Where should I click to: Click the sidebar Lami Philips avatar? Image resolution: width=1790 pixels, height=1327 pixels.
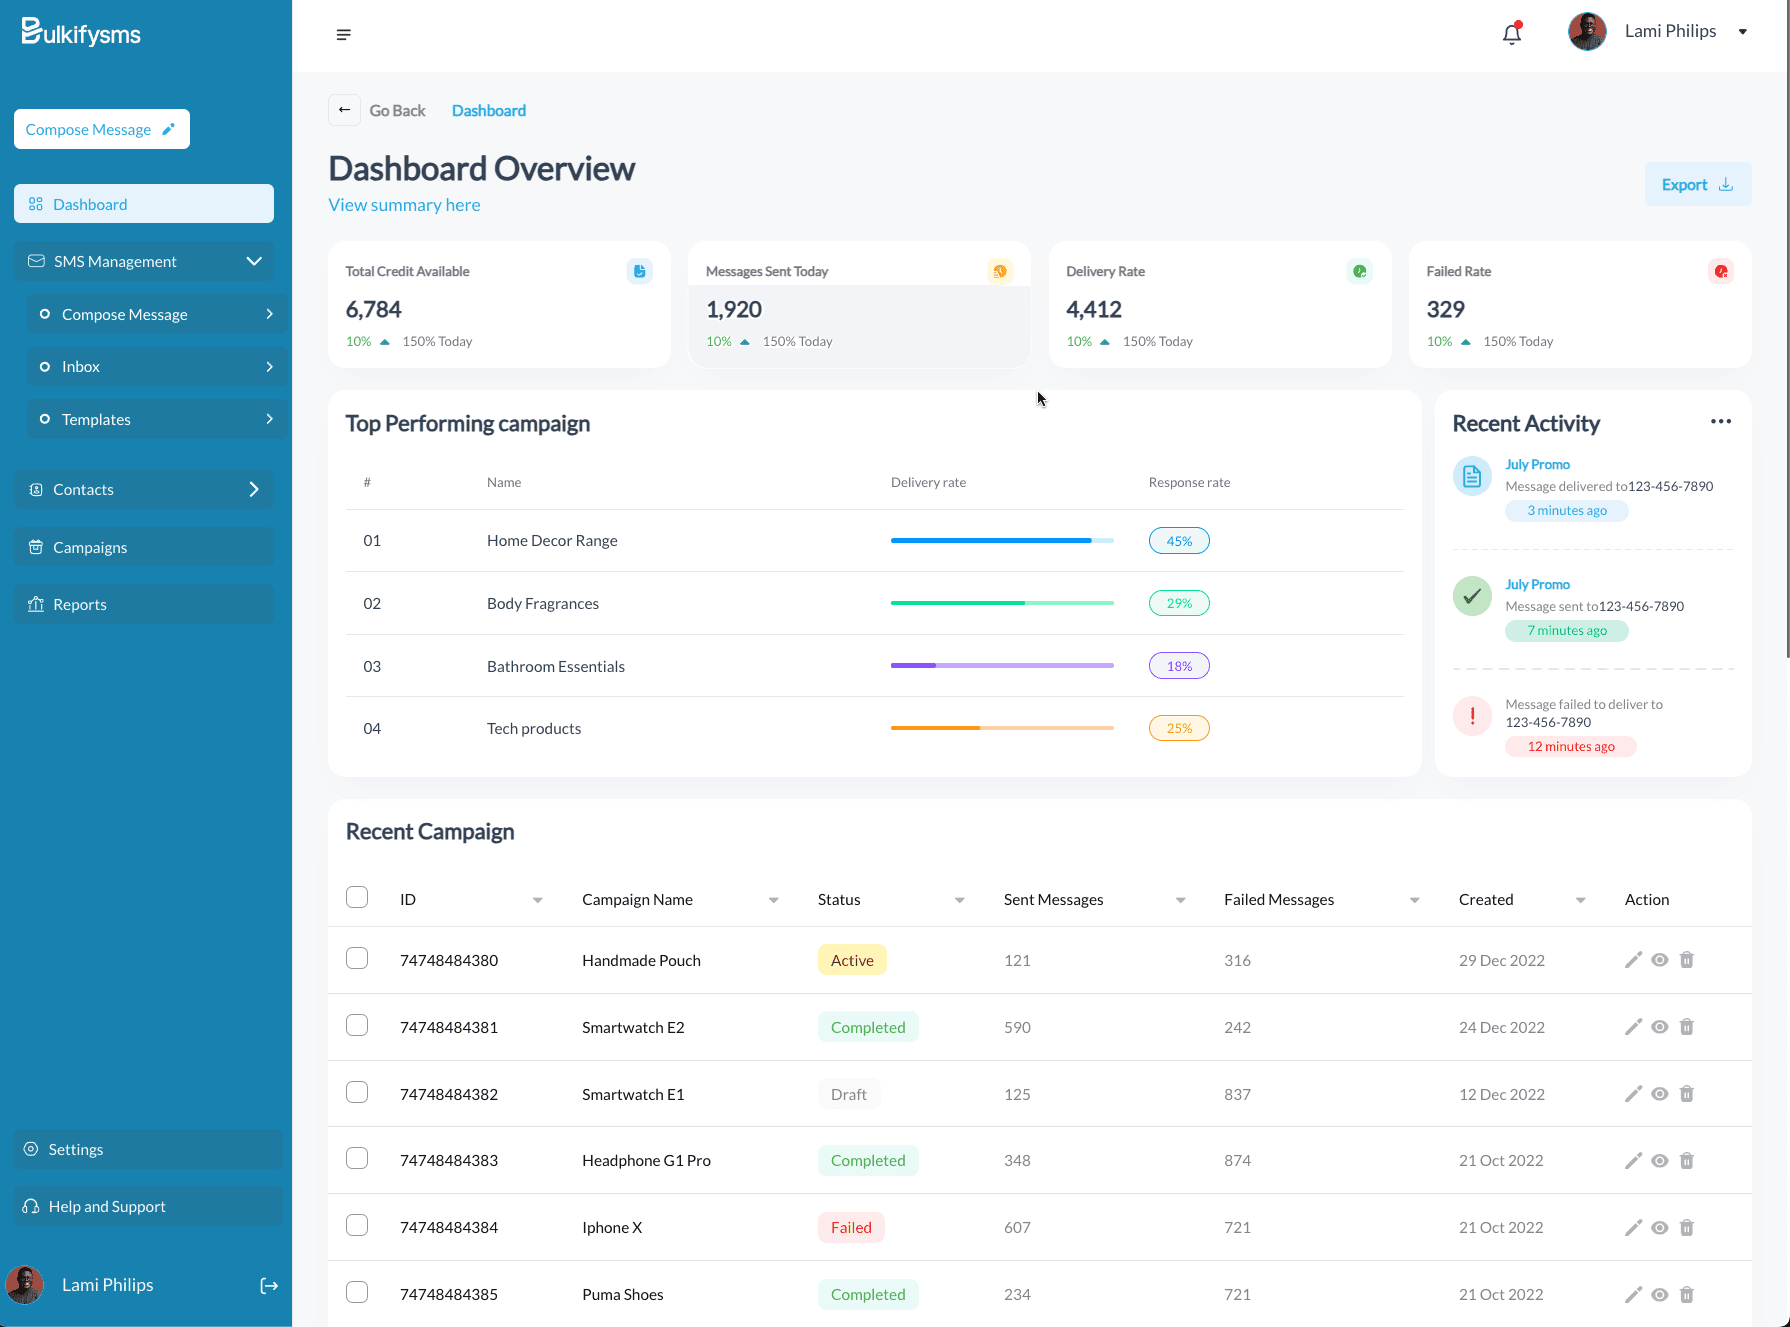[x=25, y=1285]
